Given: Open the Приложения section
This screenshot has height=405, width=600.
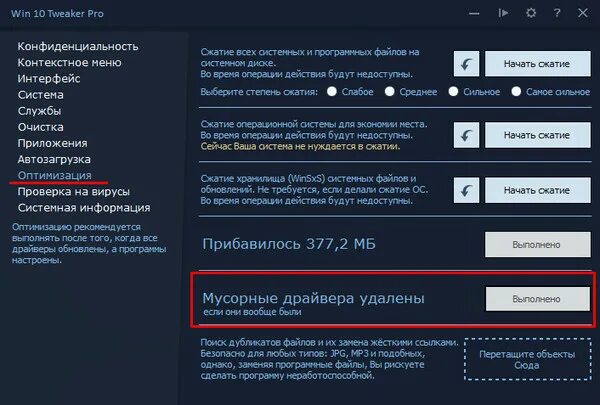Looking at the screenshot, I should (52, 143).
